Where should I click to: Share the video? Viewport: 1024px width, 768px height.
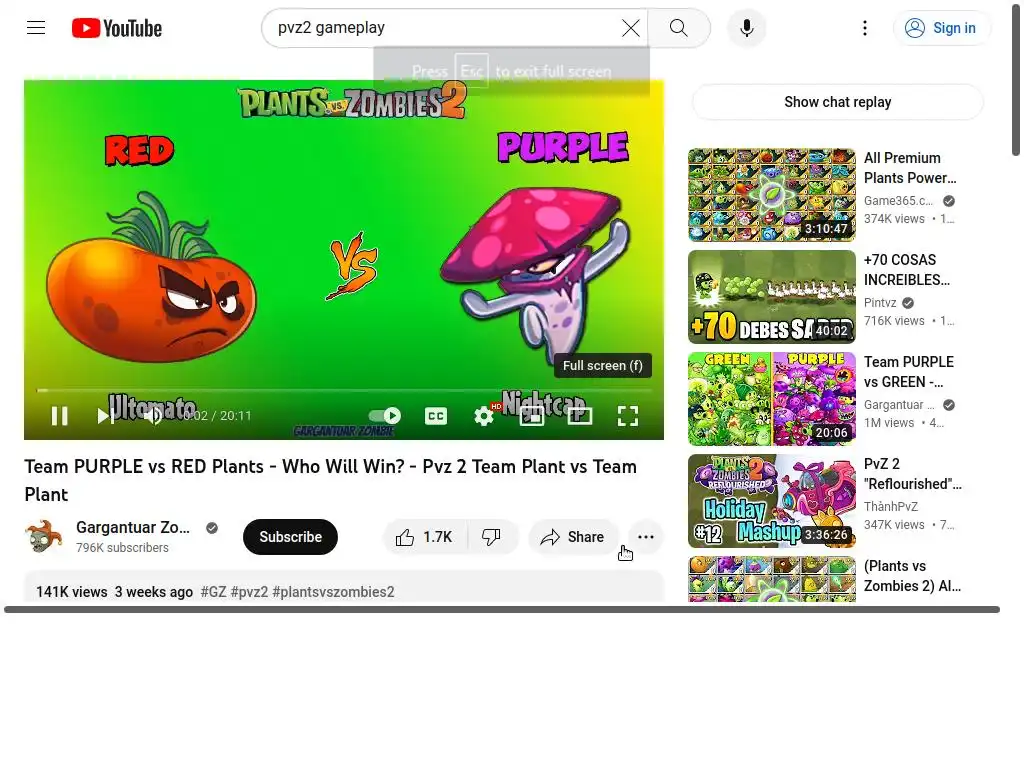573,537
